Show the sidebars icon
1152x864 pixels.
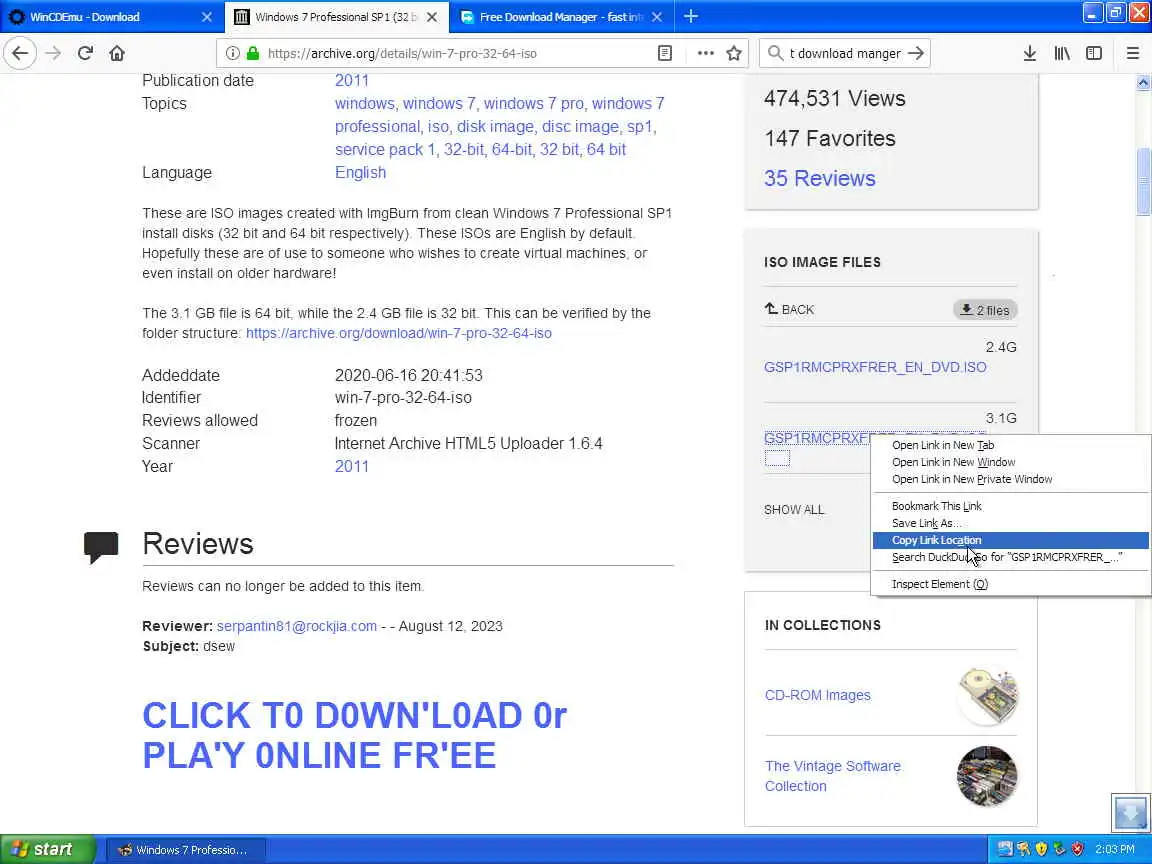pyautogui.click(x=1094, y=53)
